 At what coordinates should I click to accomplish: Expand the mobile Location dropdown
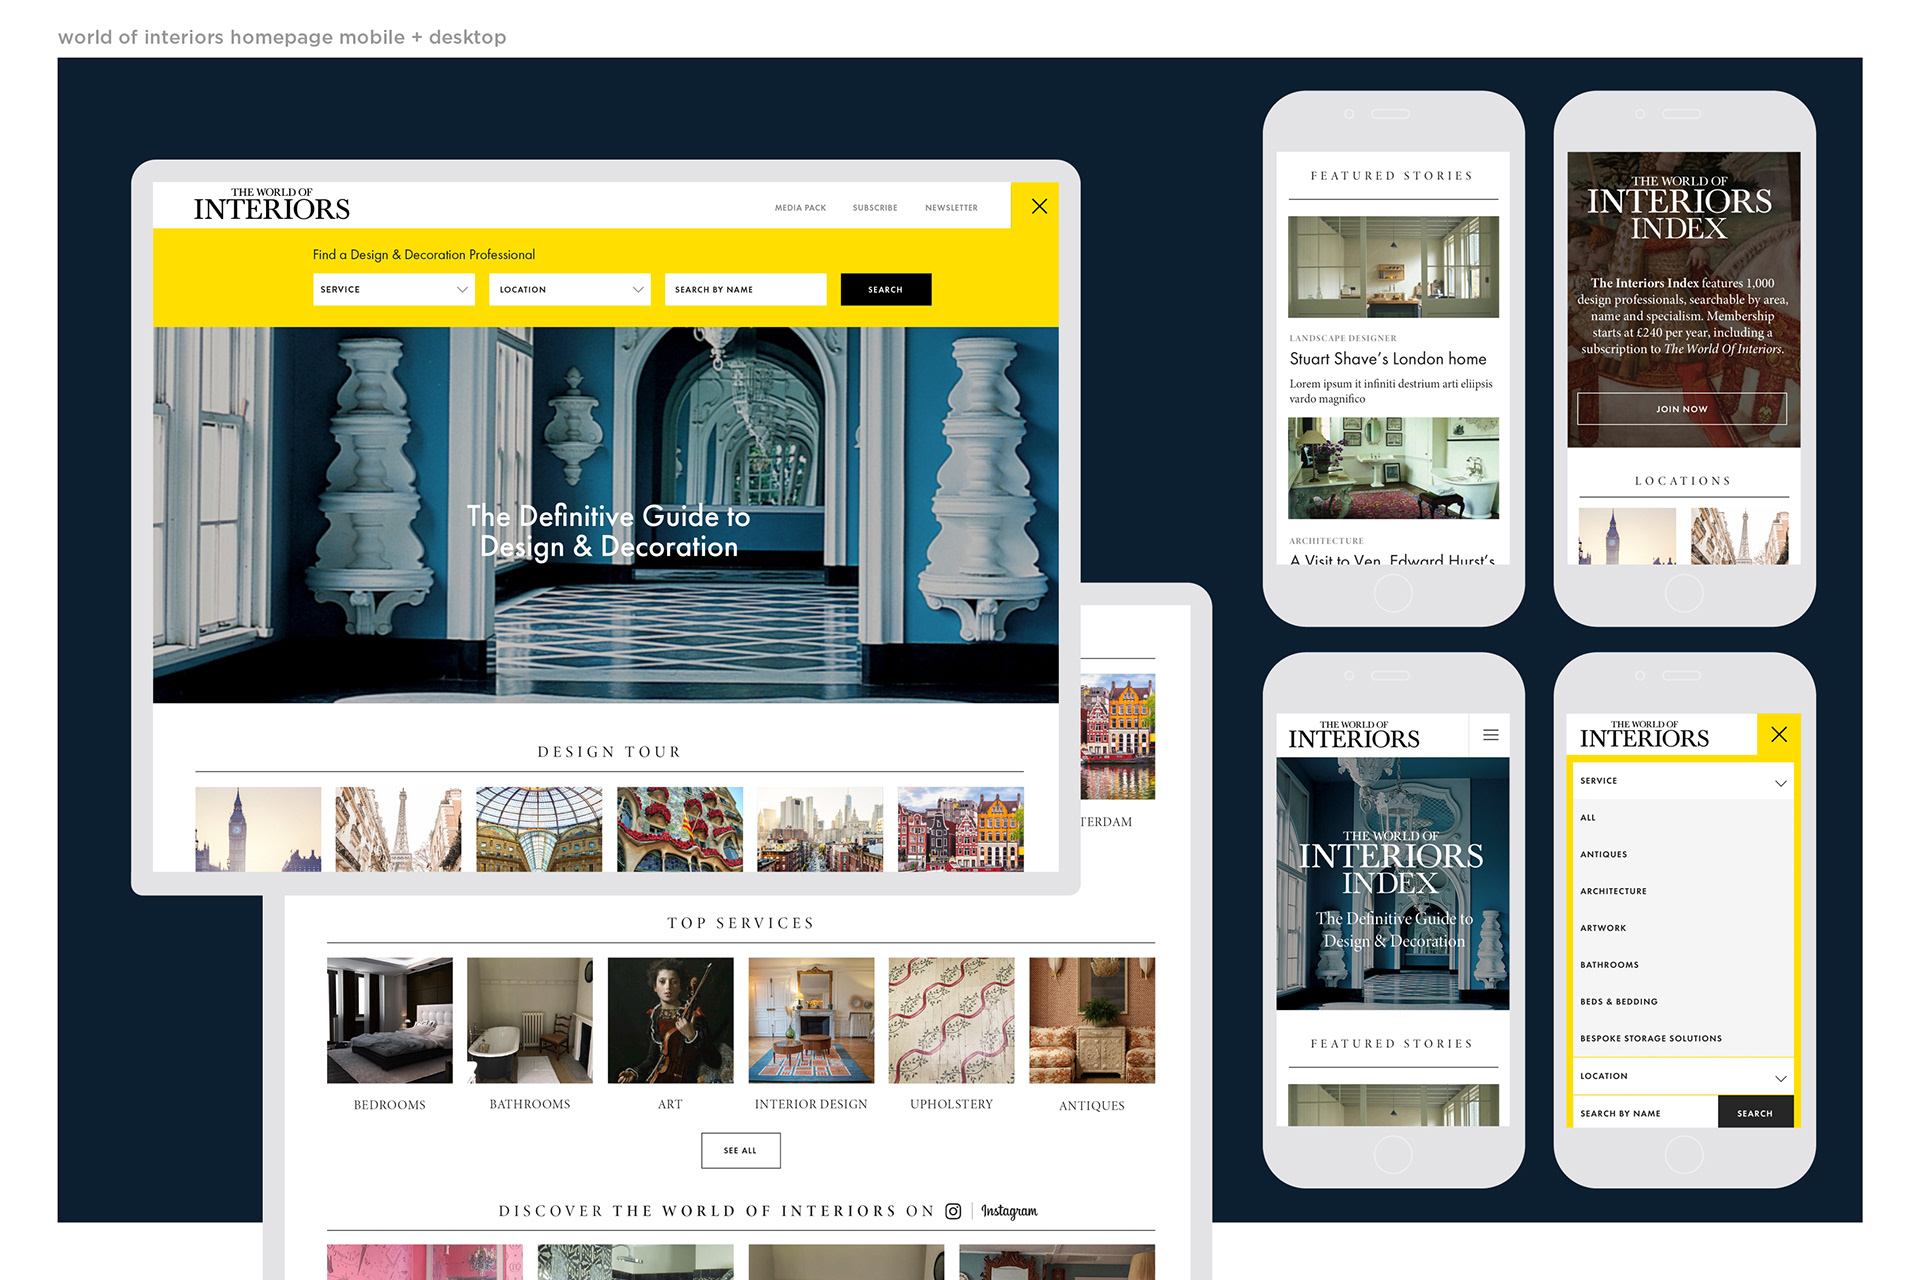1683,1076
